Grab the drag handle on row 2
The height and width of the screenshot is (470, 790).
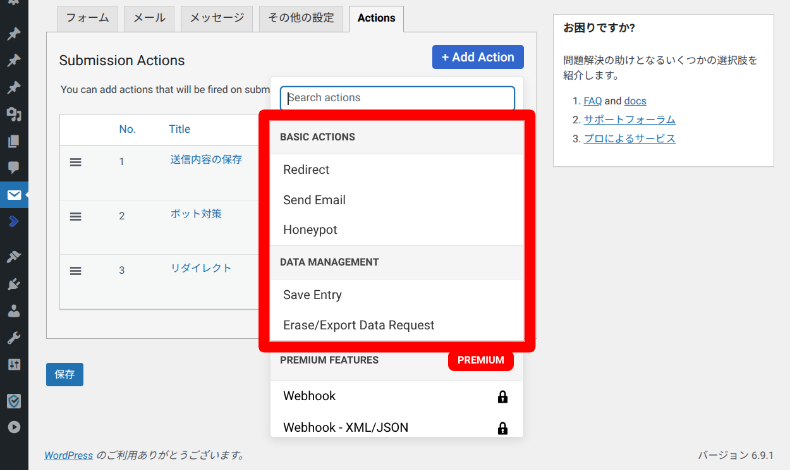76,216
